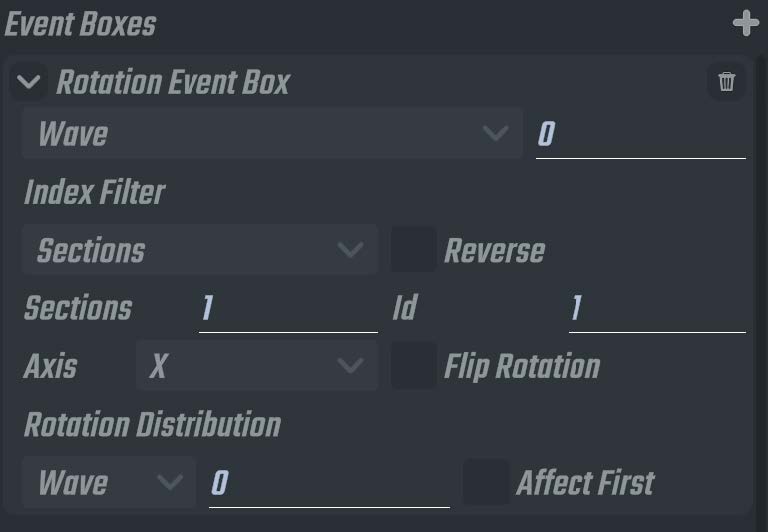Click the Rotation Distribution heading
This screenshot has height=532, width=768.
coord(152,424)
